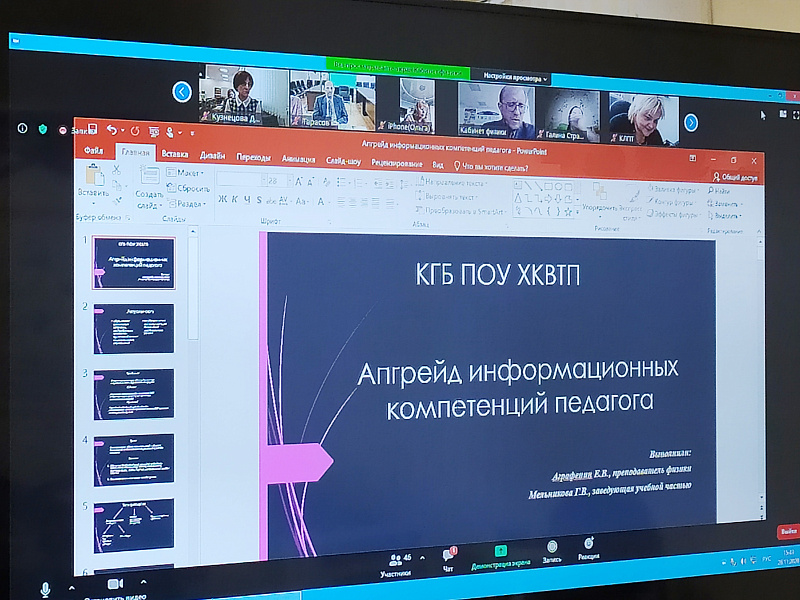This screenshot has width=800, height=600.
Task: Select slide 4 thumbnail
Action: tap(134, 460)
